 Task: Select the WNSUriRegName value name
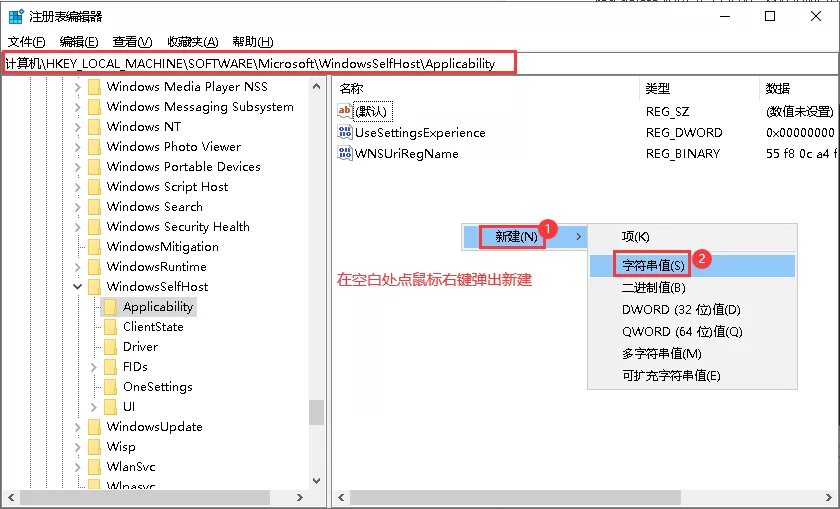[x=407, y=154]
